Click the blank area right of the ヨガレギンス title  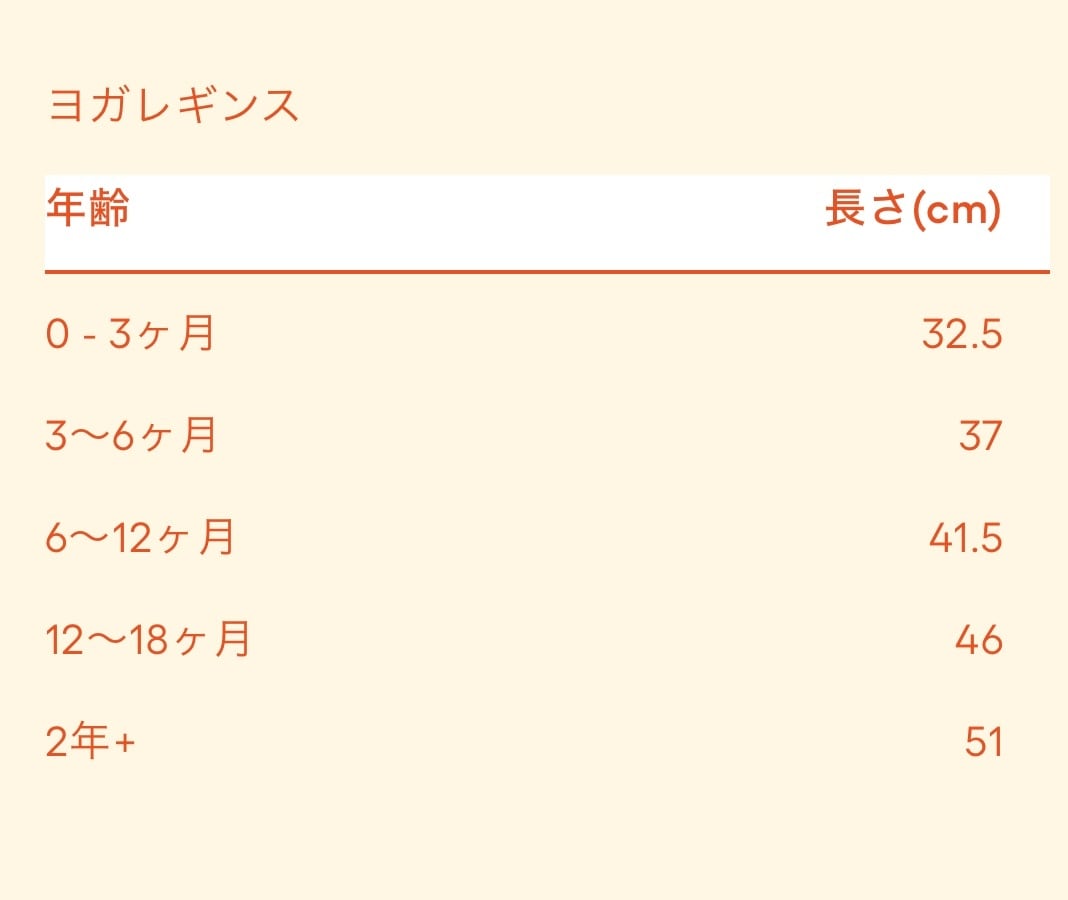click(x=680, y=105)
